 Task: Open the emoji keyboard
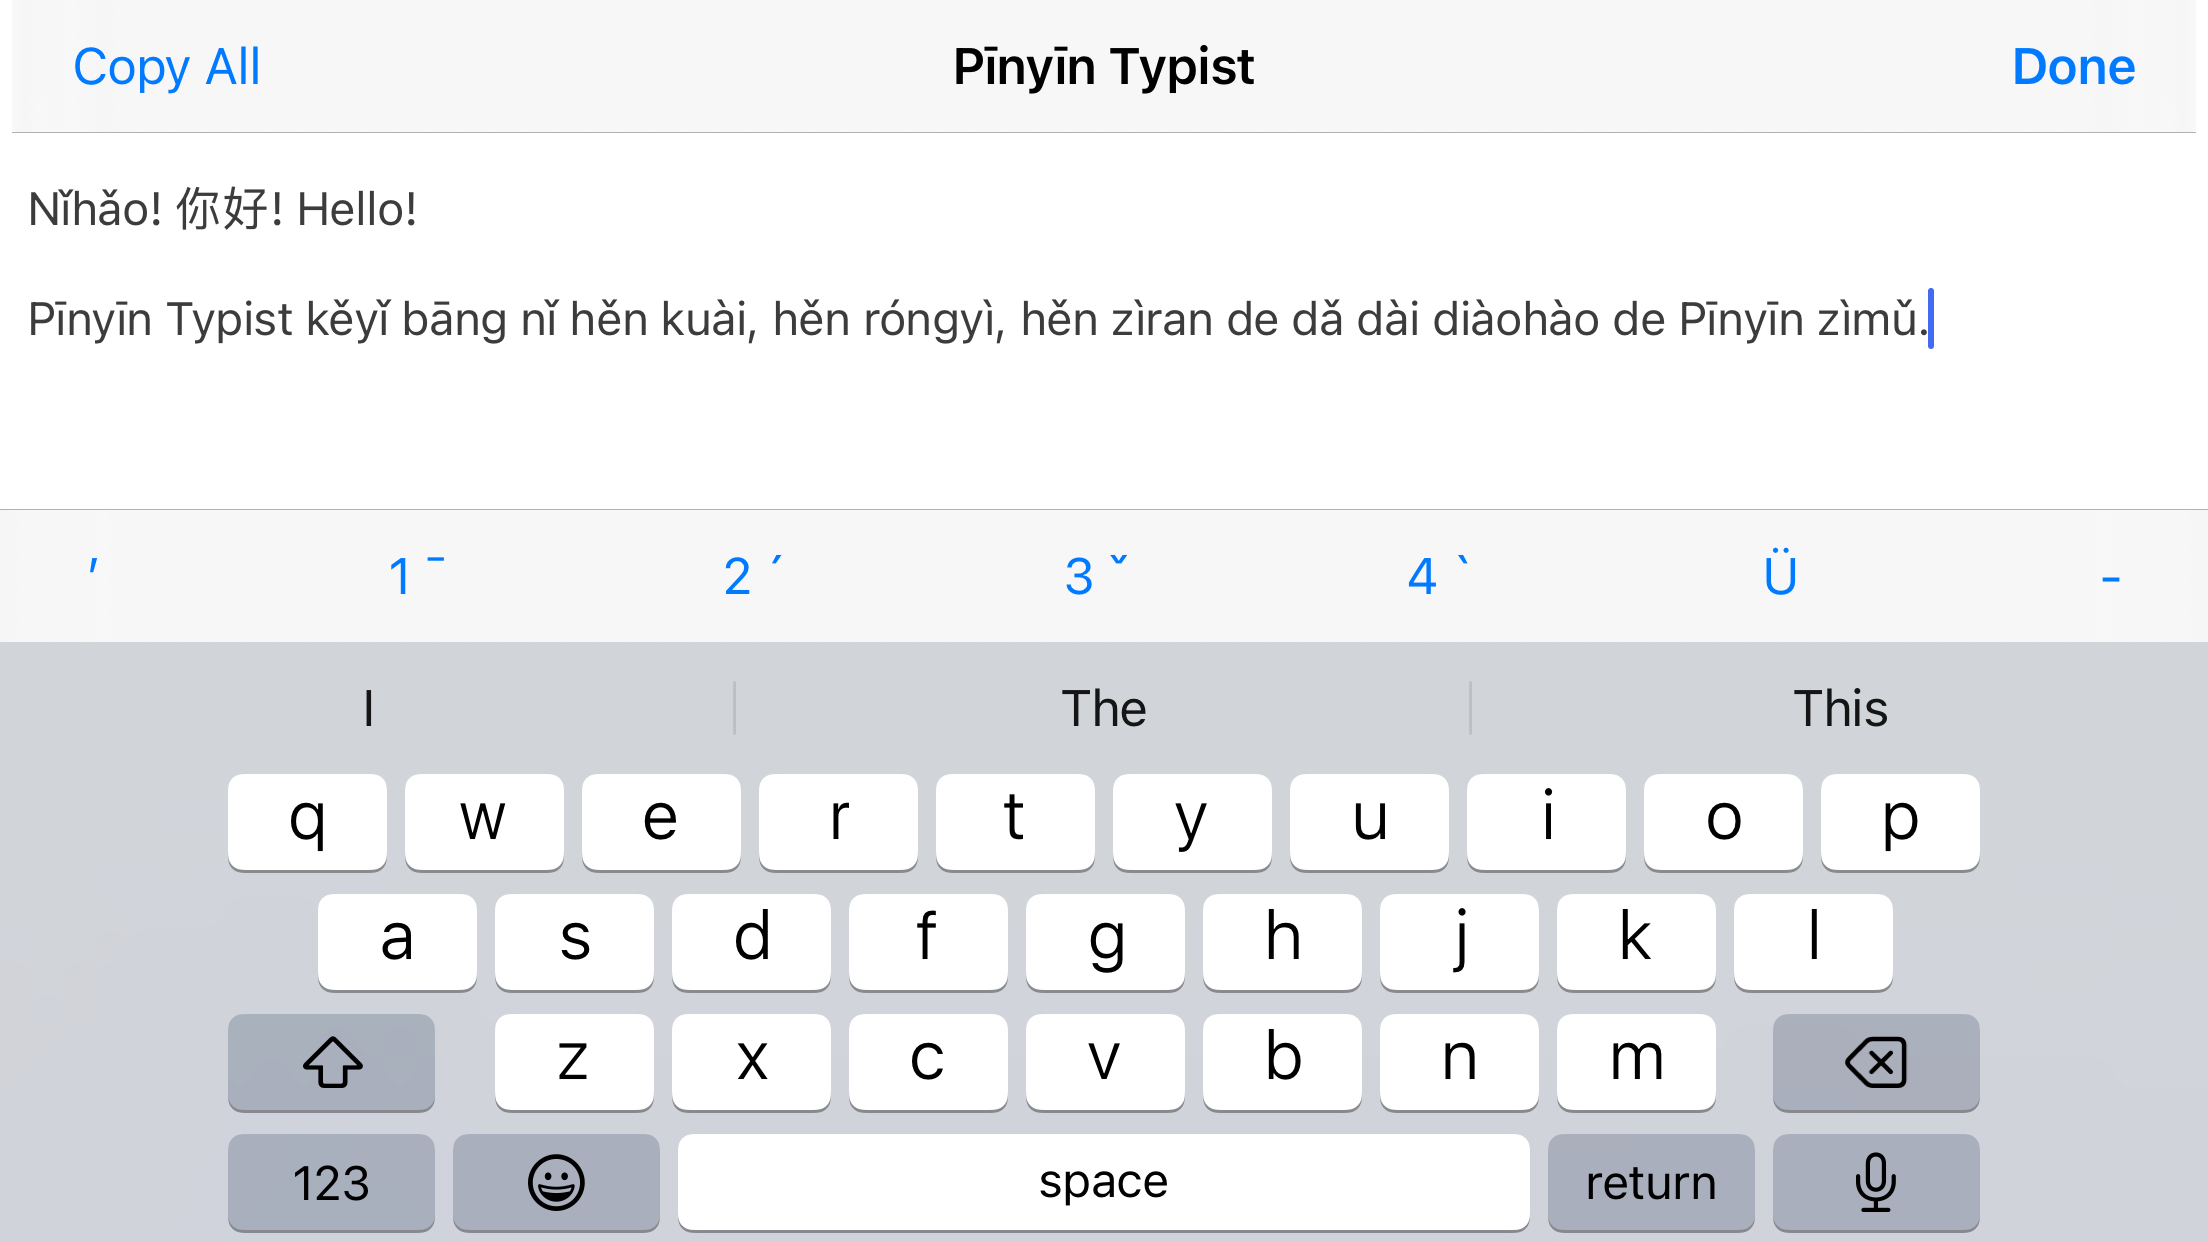tap(556, 1182)
